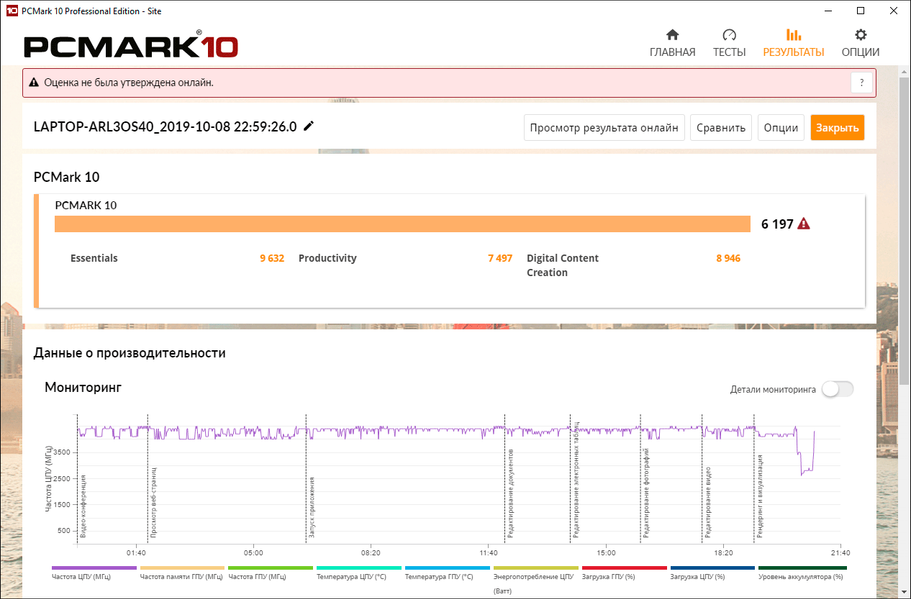The image size is (911, 599).
Task: Select the Productivity score 7 497
Action: pos(500,258)
